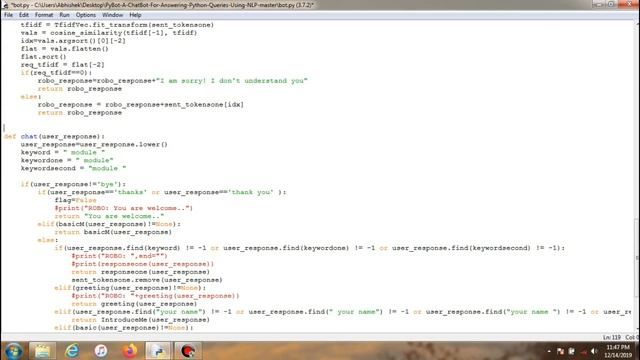This screenshot has height=360, width=640.
Task: Click the Windows Start orb
Action: point(13,351)
